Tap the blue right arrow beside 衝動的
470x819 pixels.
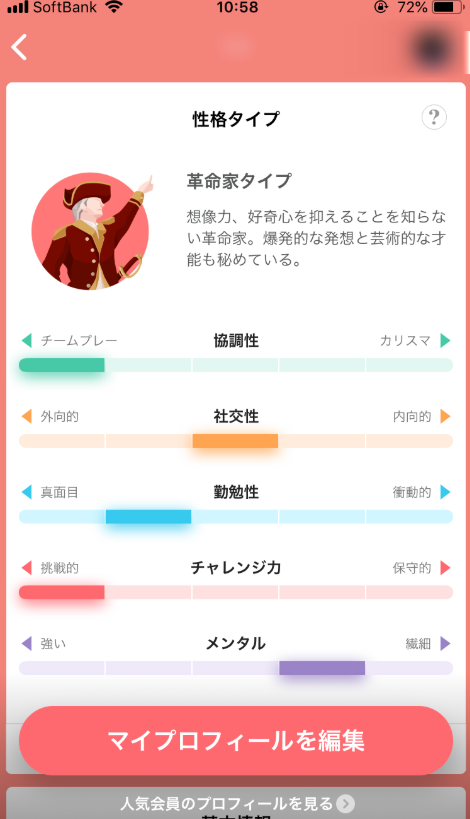tap(445, 492)
